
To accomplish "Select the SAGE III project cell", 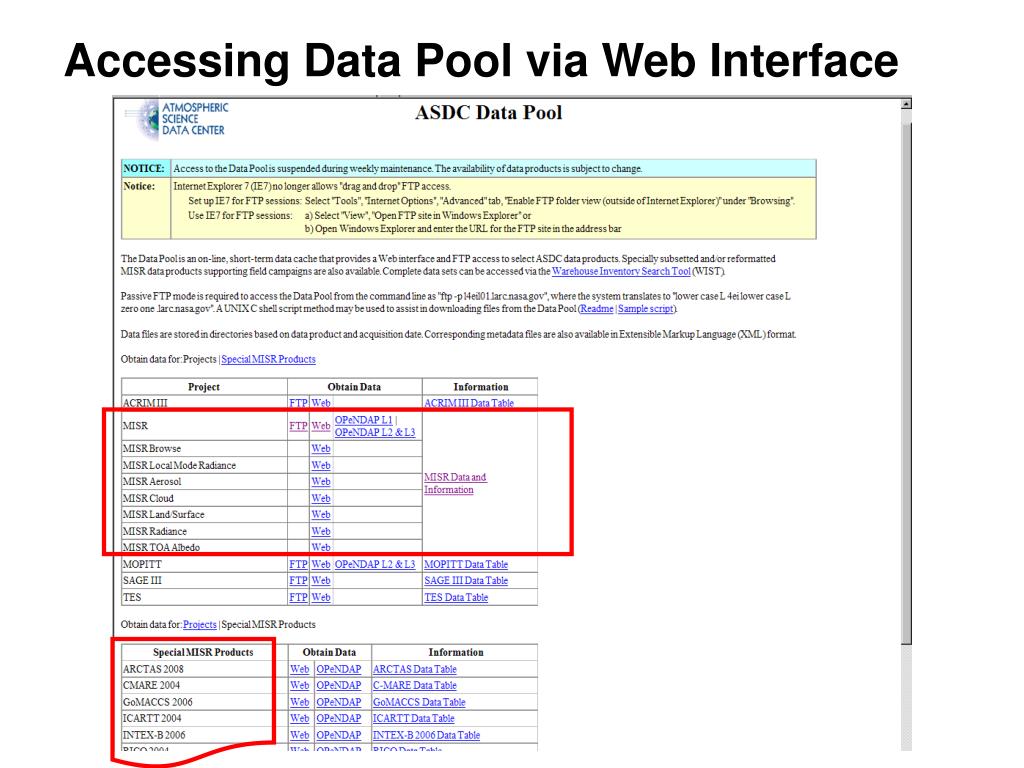I will pyautogui.click(x=204, y=581).
